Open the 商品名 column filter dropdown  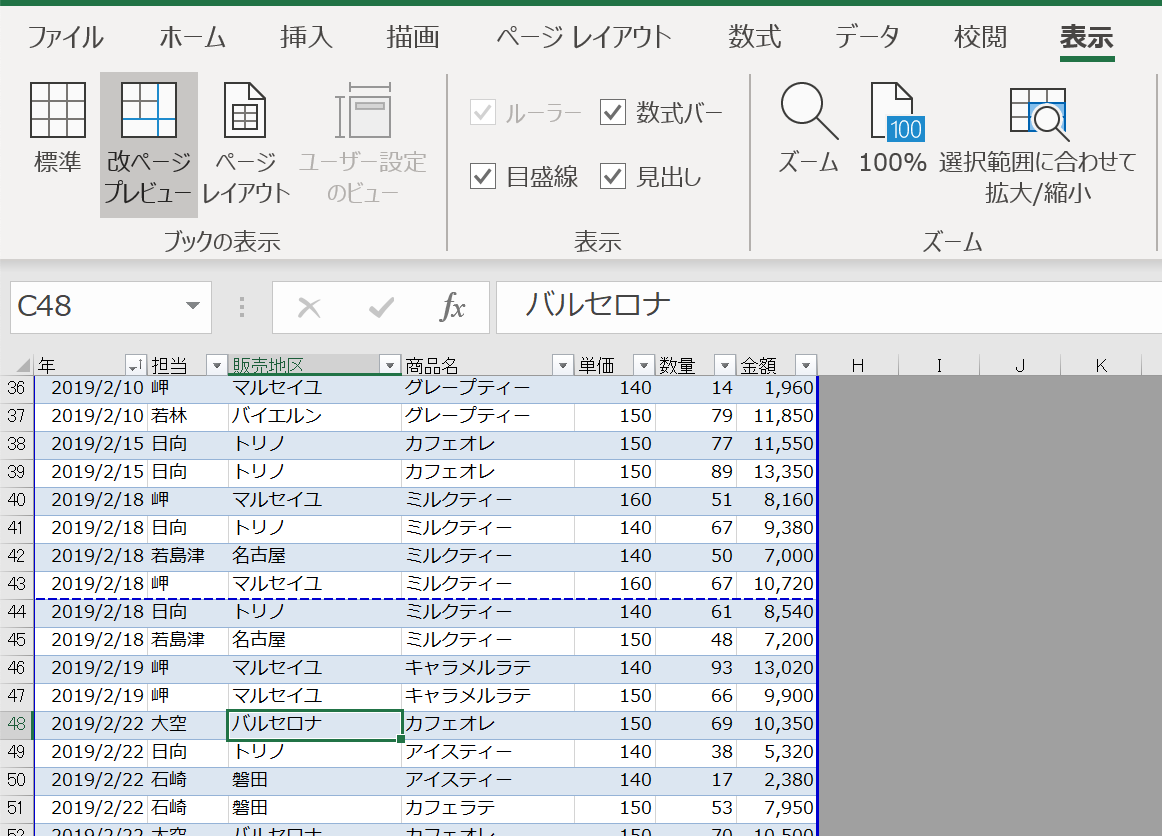coord(562,365)
